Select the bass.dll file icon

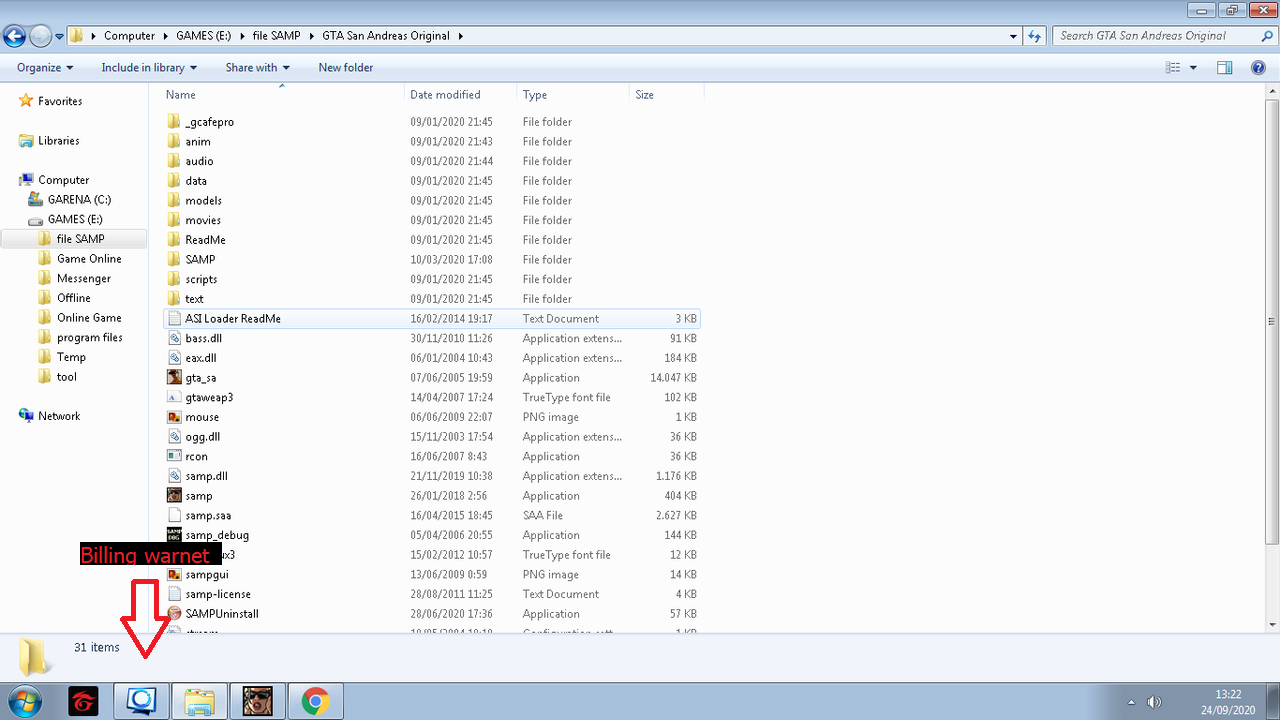[x=175, y=339]
